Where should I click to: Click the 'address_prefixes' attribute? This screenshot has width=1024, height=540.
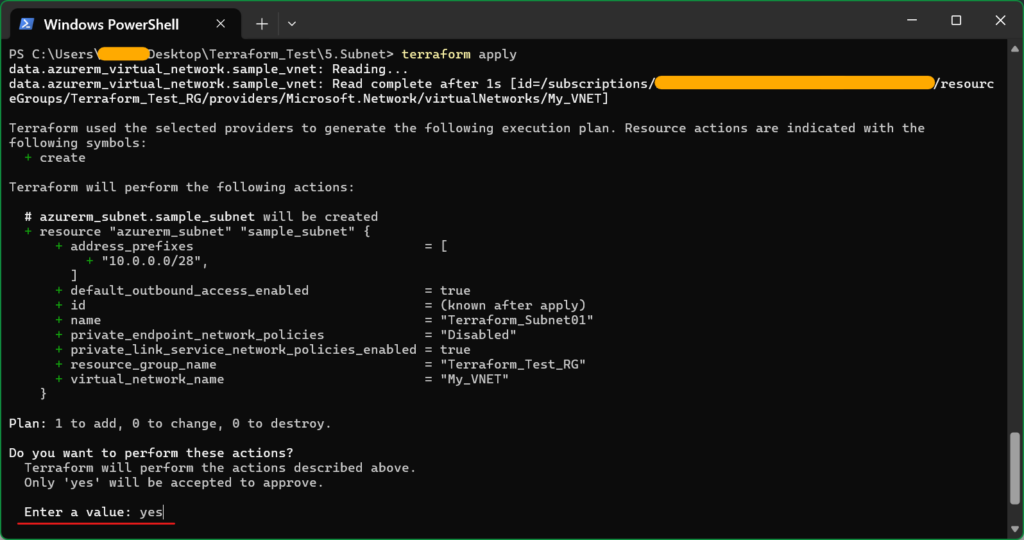coord(132,246)
